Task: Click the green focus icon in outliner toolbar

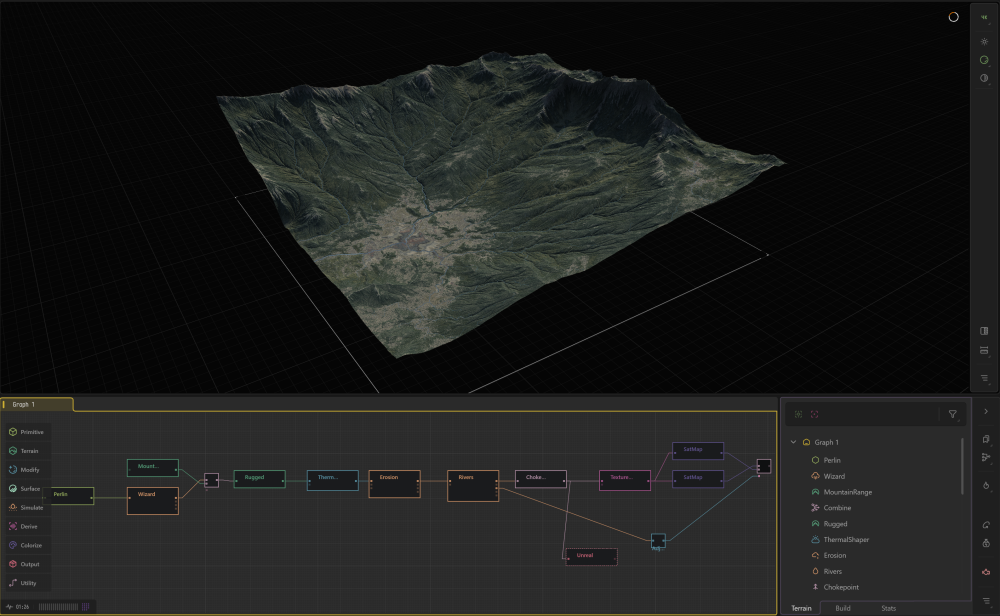Action: (798, 414)
